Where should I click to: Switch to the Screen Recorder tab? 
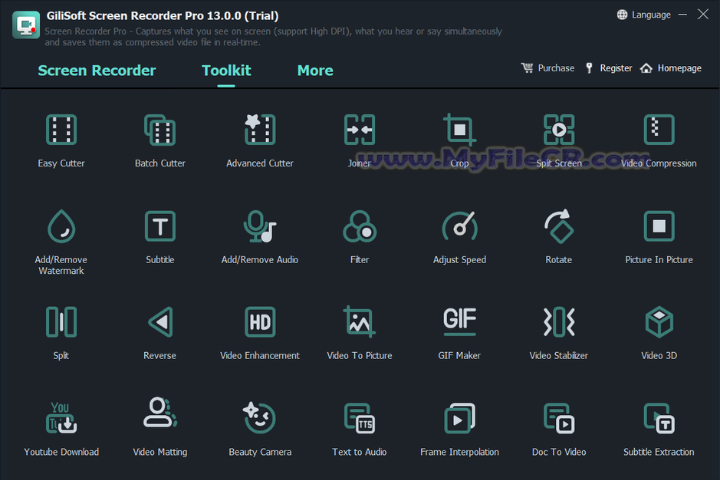pos(97,70)
